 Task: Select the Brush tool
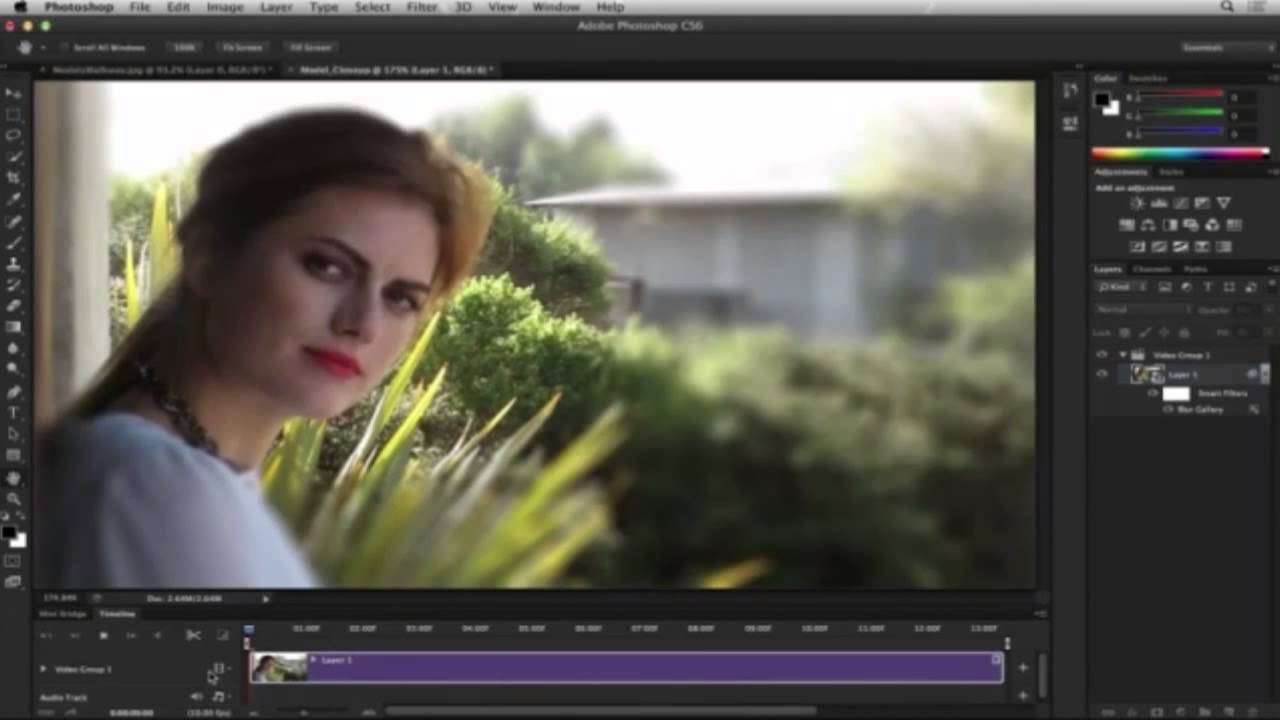coord(13,242)
